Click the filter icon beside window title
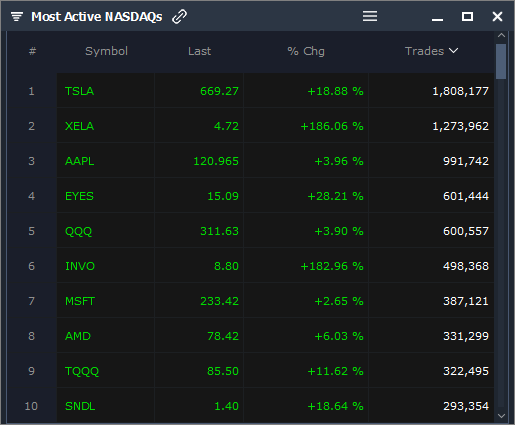Screen dimensions: 515x425 click(x=17, y=16)
